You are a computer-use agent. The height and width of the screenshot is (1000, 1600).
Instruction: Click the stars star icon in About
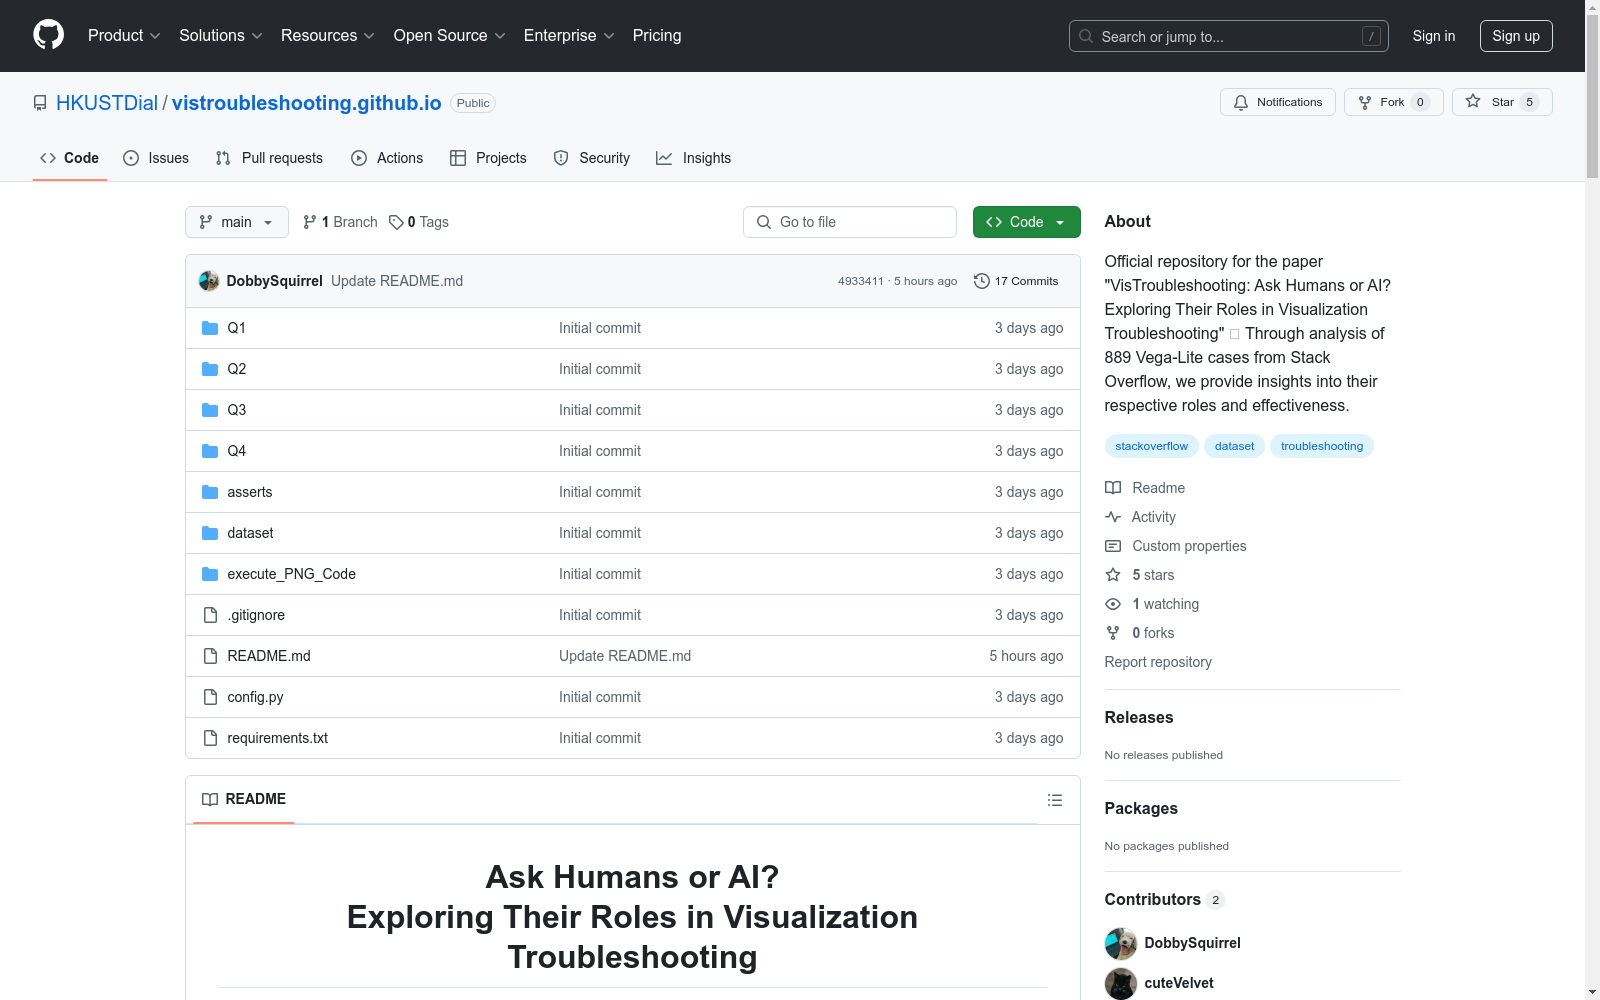(1113, 575)
